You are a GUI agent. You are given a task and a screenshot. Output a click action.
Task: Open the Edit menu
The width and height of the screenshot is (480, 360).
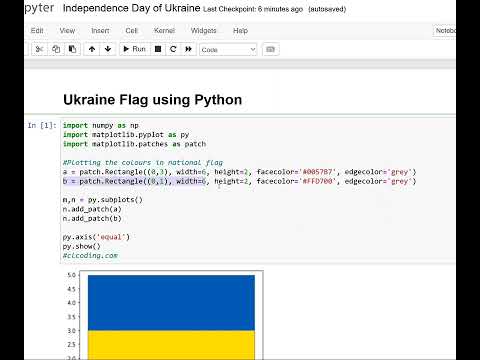point(37,31)
